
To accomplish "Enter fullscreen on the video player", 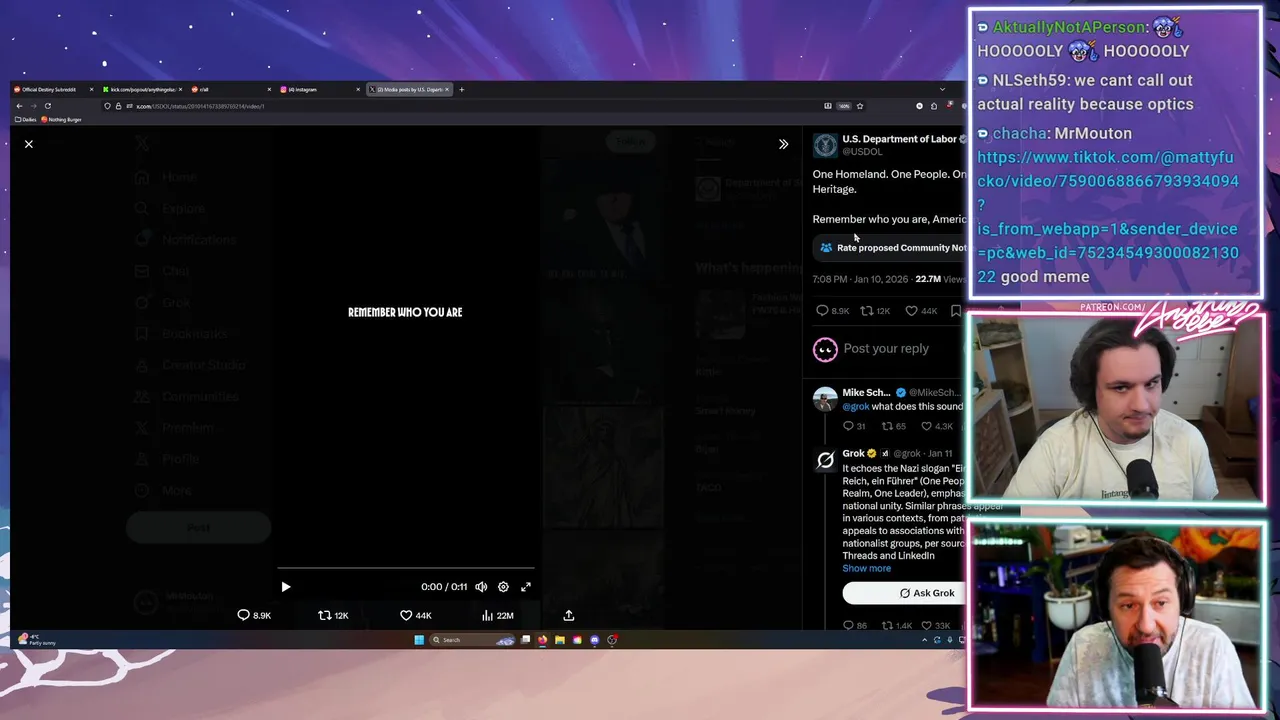I will (x=526, y=587).
